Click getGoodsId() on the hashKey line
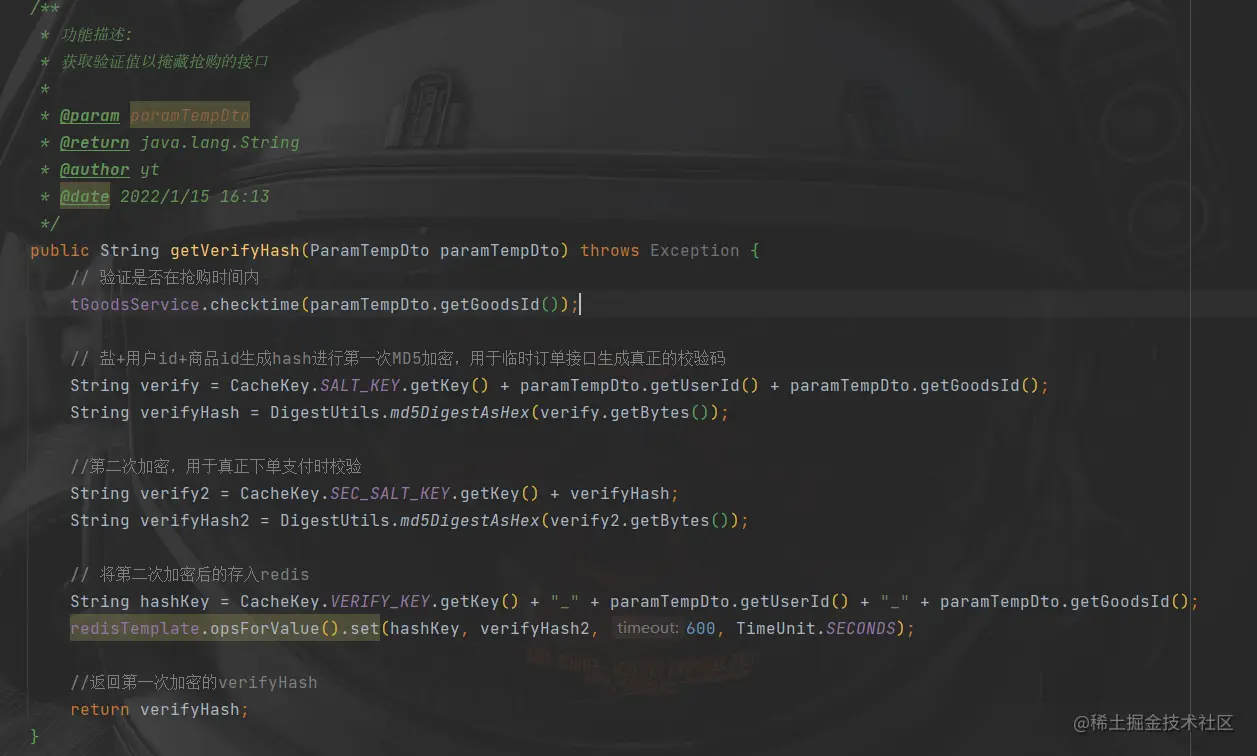This screenshot has height=756, width=1257. (1130, 602)
